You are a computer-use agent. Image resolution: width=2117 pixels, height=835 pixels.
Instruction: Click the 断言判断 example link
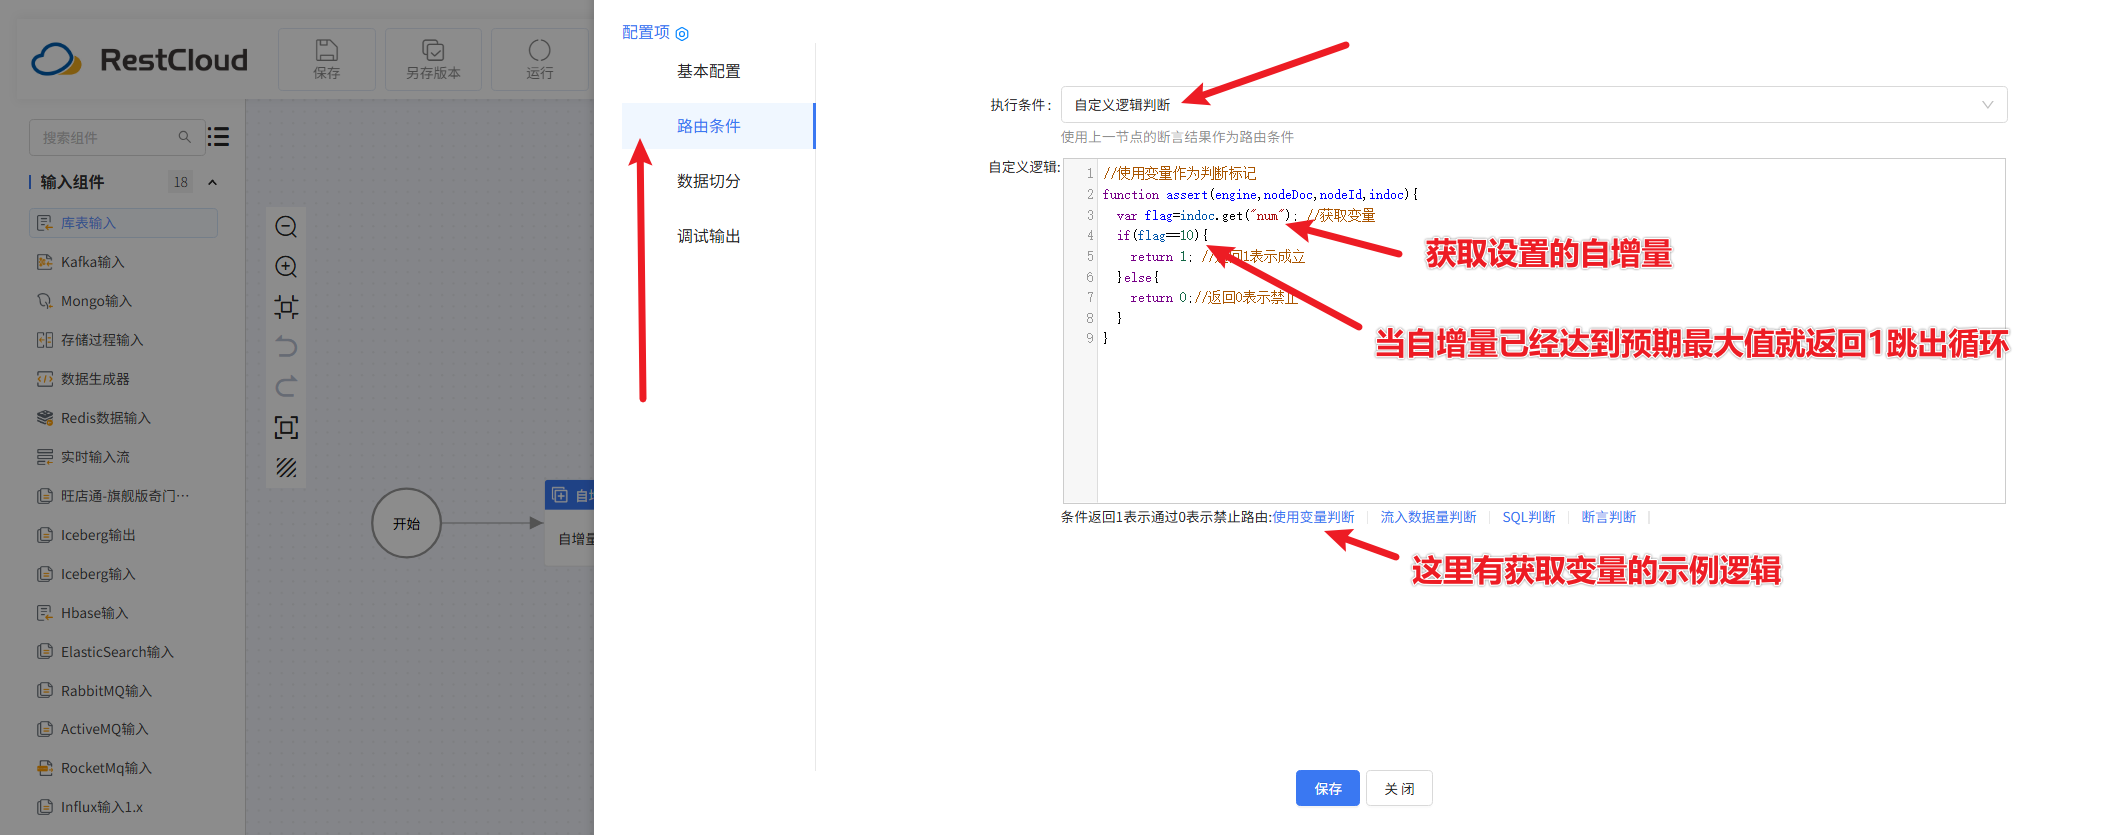pyautogui.click(x=1609, y=517)
